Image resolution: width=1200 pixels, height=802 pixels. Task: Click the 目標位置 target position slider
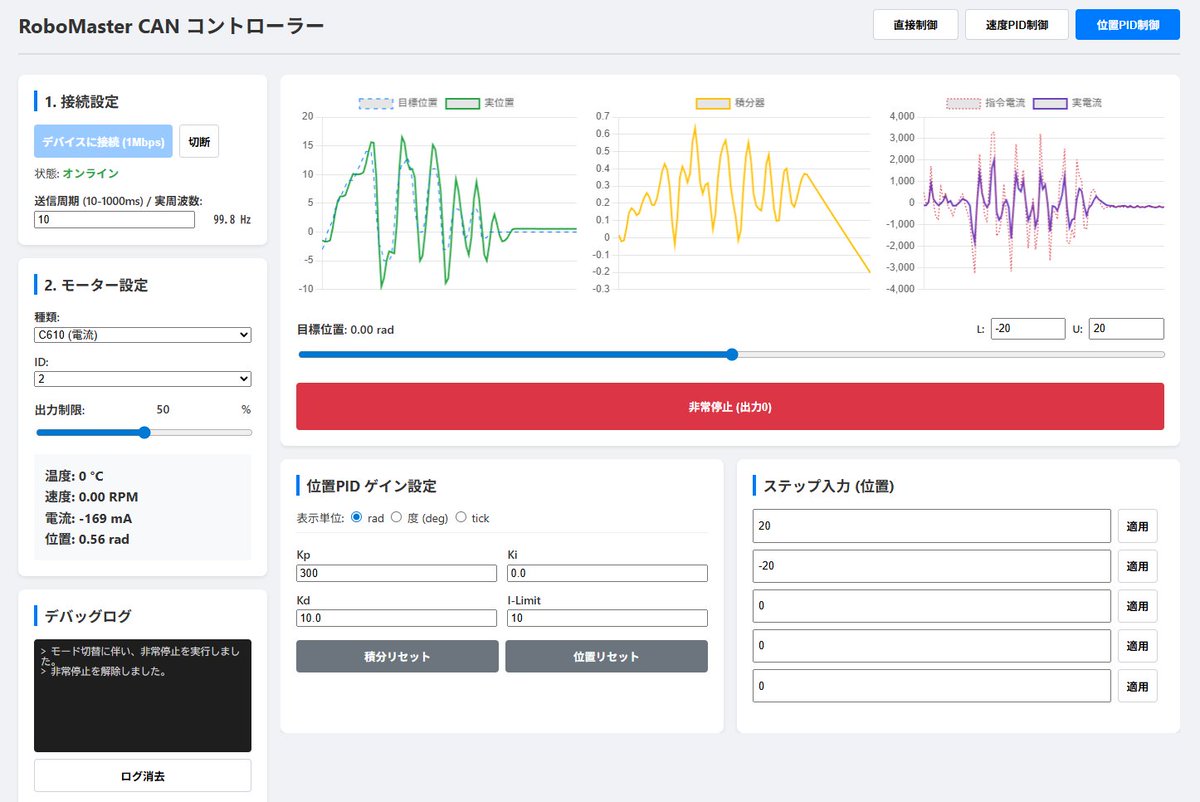[x=731, y=354]
